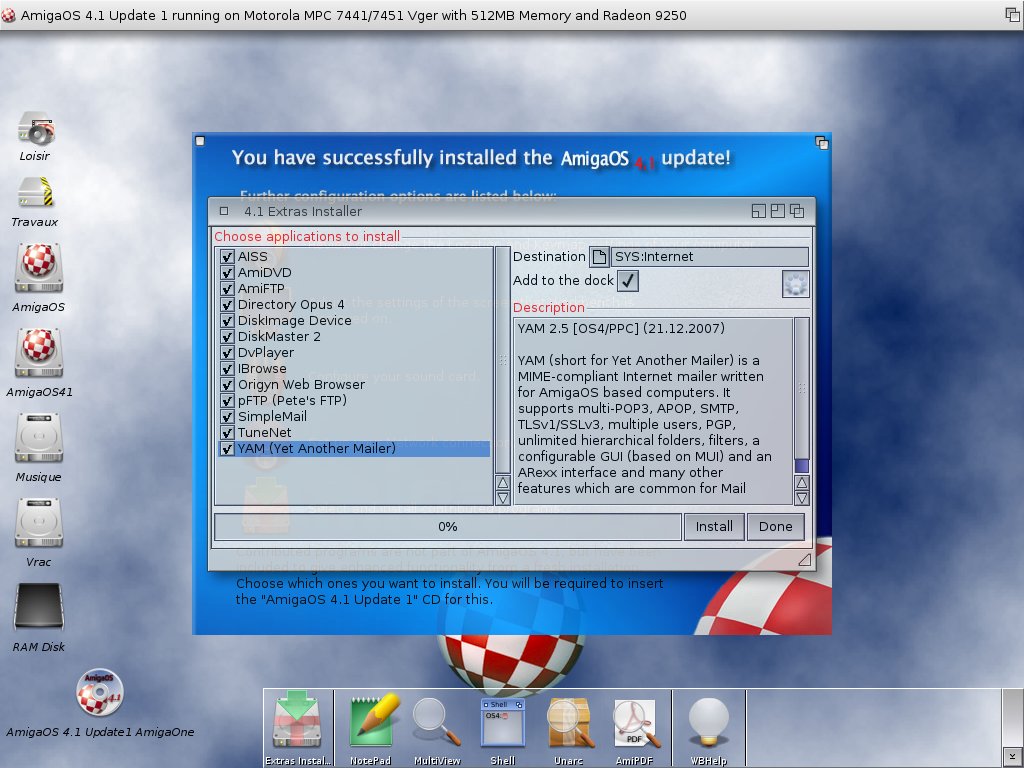Click the resize gadget of Extras Installer

pyautogui.click(x=805, y=560)
